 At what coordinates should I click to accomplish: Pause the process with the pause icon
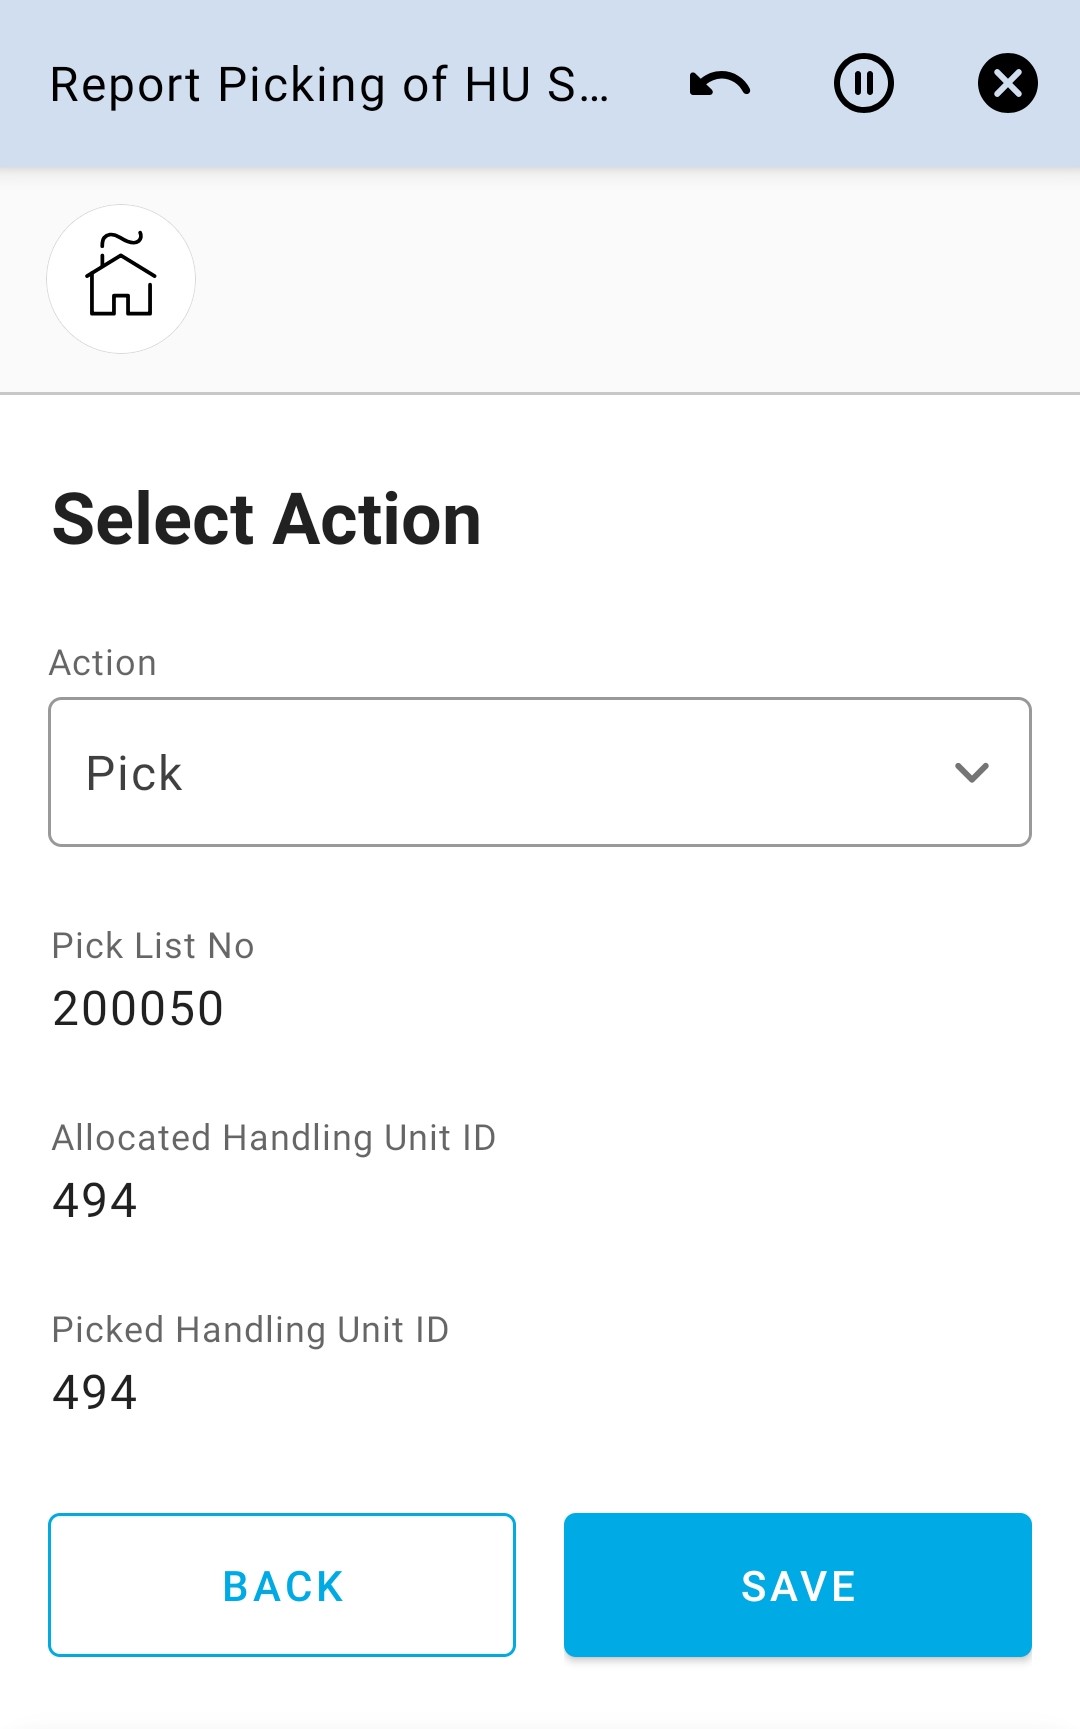[863, 83]
